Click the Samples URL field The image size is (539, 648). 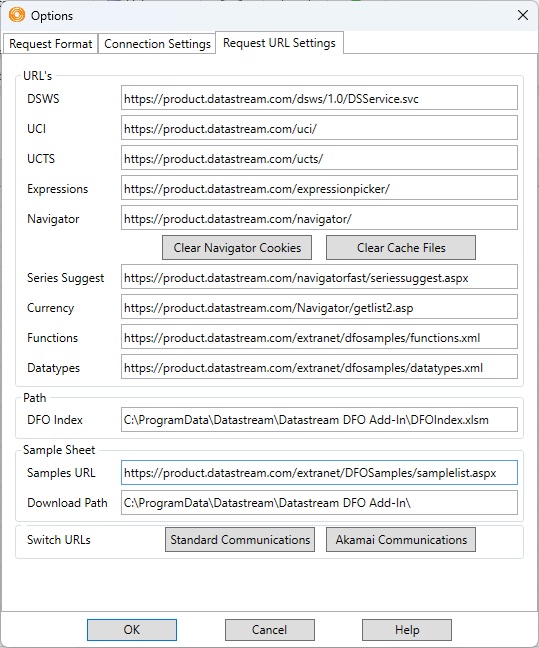(x=319, y=473)
